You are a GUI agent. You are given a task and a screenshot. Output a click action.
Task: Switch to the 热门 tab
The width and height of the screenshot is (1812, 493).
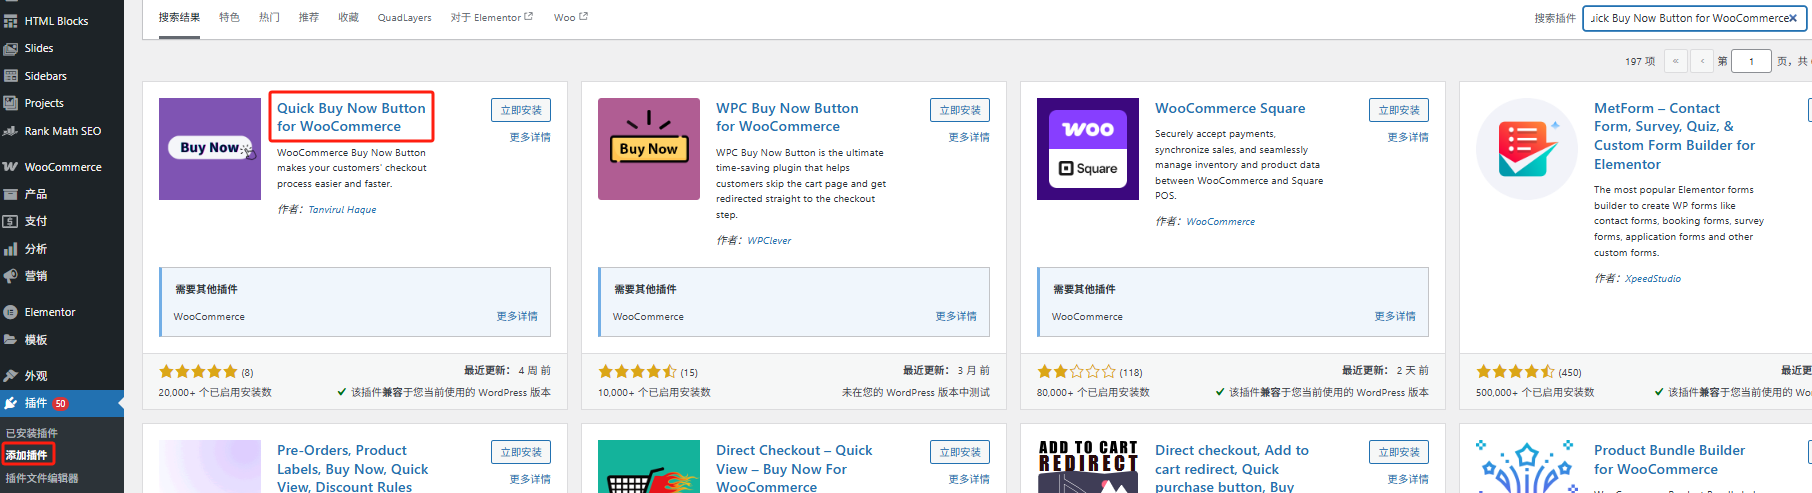click(x=269, y=17)
